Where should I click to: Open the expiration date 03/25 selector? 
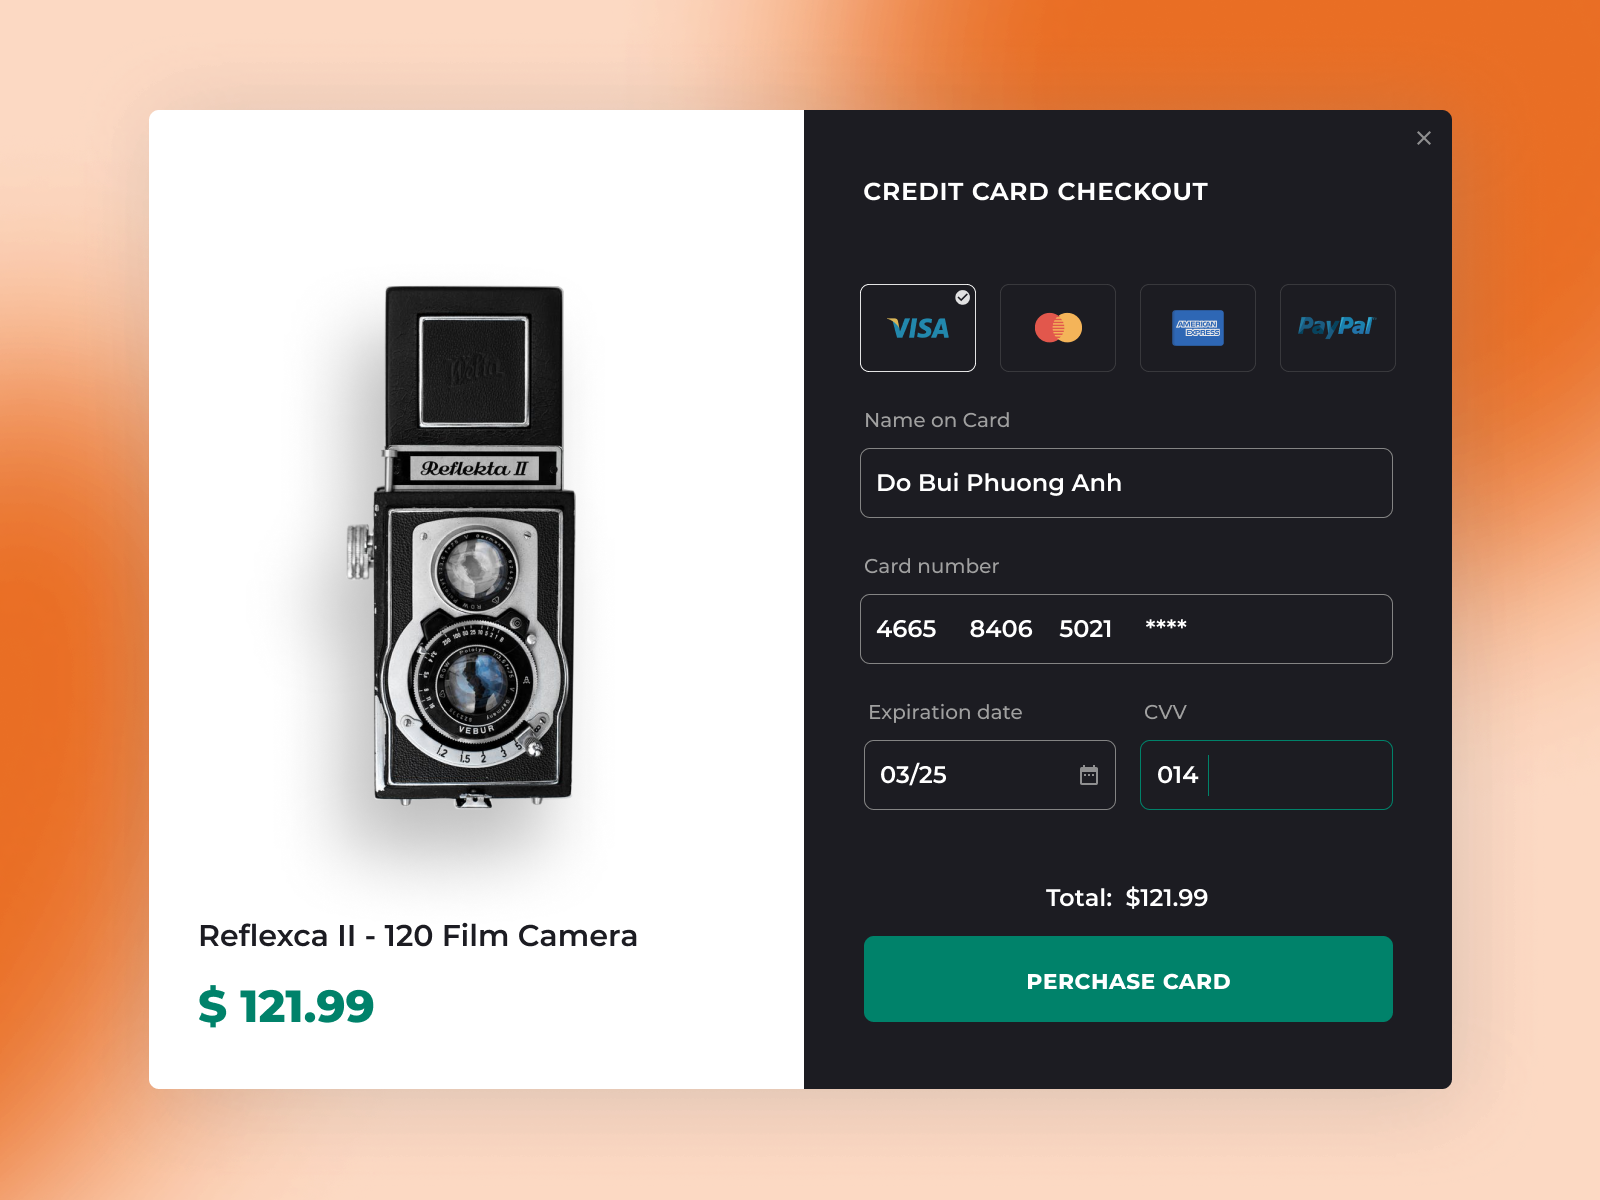point(990,775)
